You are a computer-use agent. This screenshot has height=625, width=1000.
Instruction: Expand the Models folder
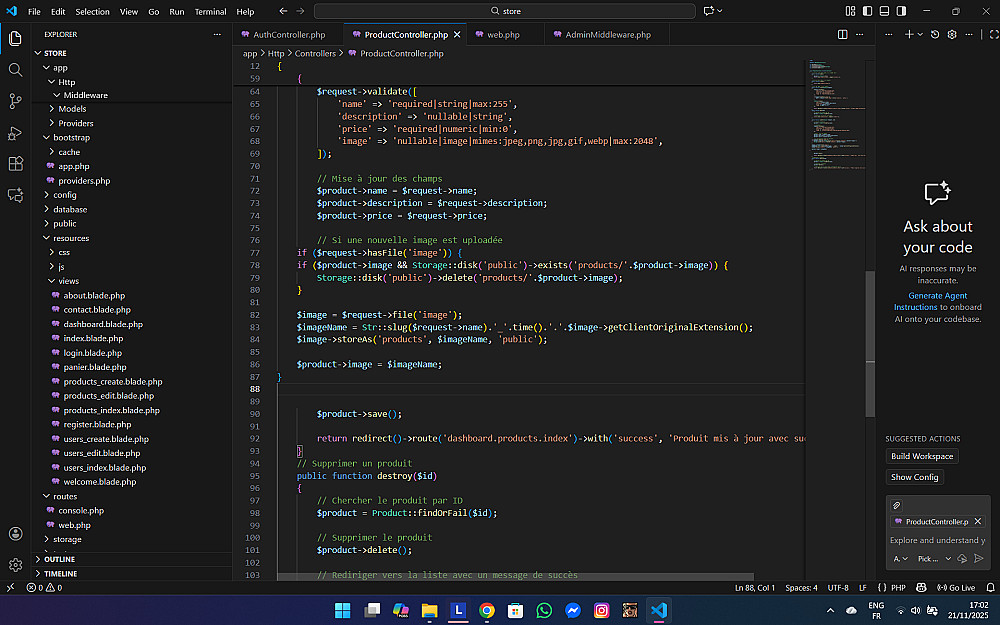[72, 109]
